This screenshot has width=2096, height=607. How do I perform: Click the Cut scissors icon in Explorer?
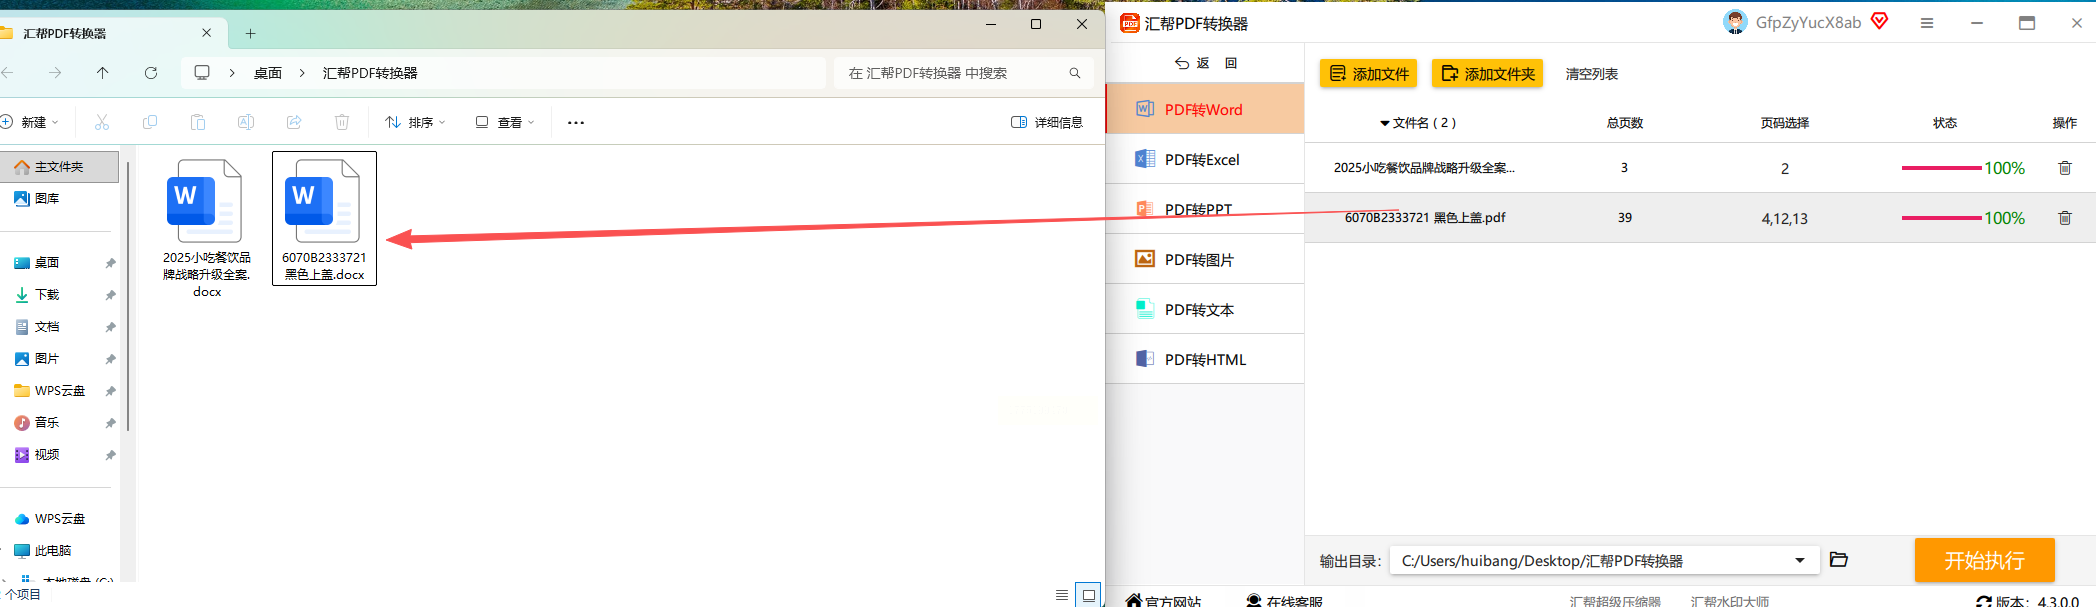click(x=101, y=122)
